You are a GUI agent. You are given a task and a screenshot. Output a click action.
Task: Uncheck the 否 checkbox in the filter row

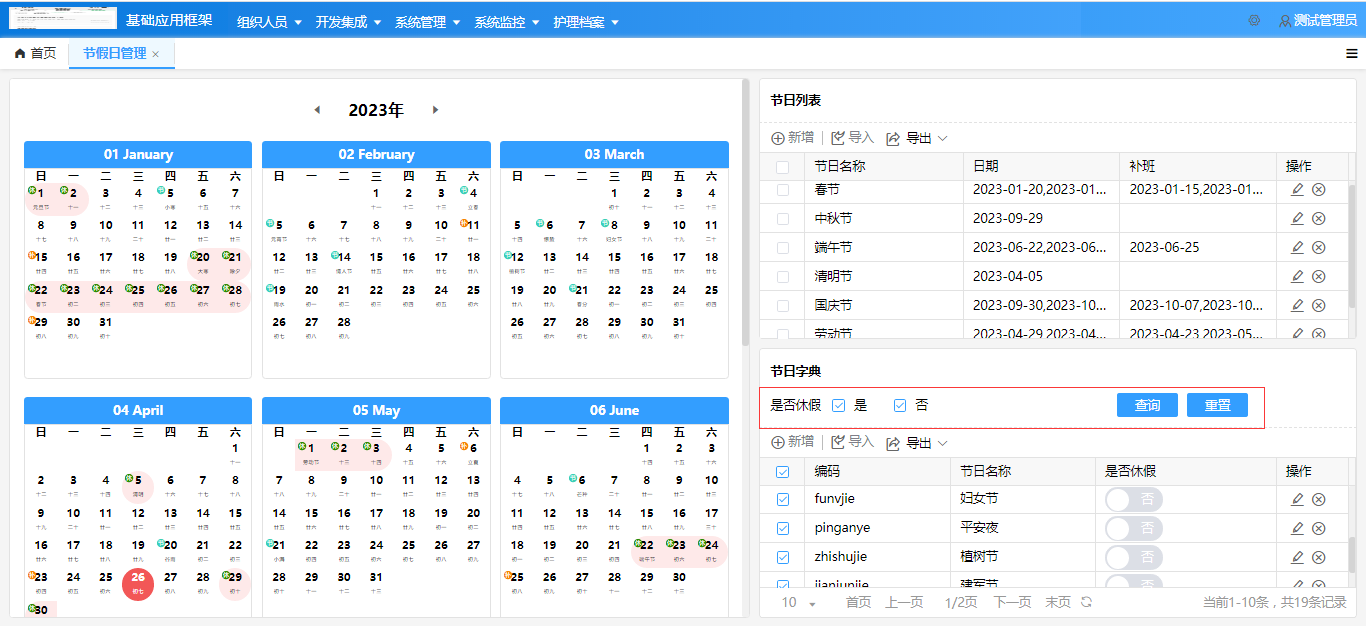[900, 404]
